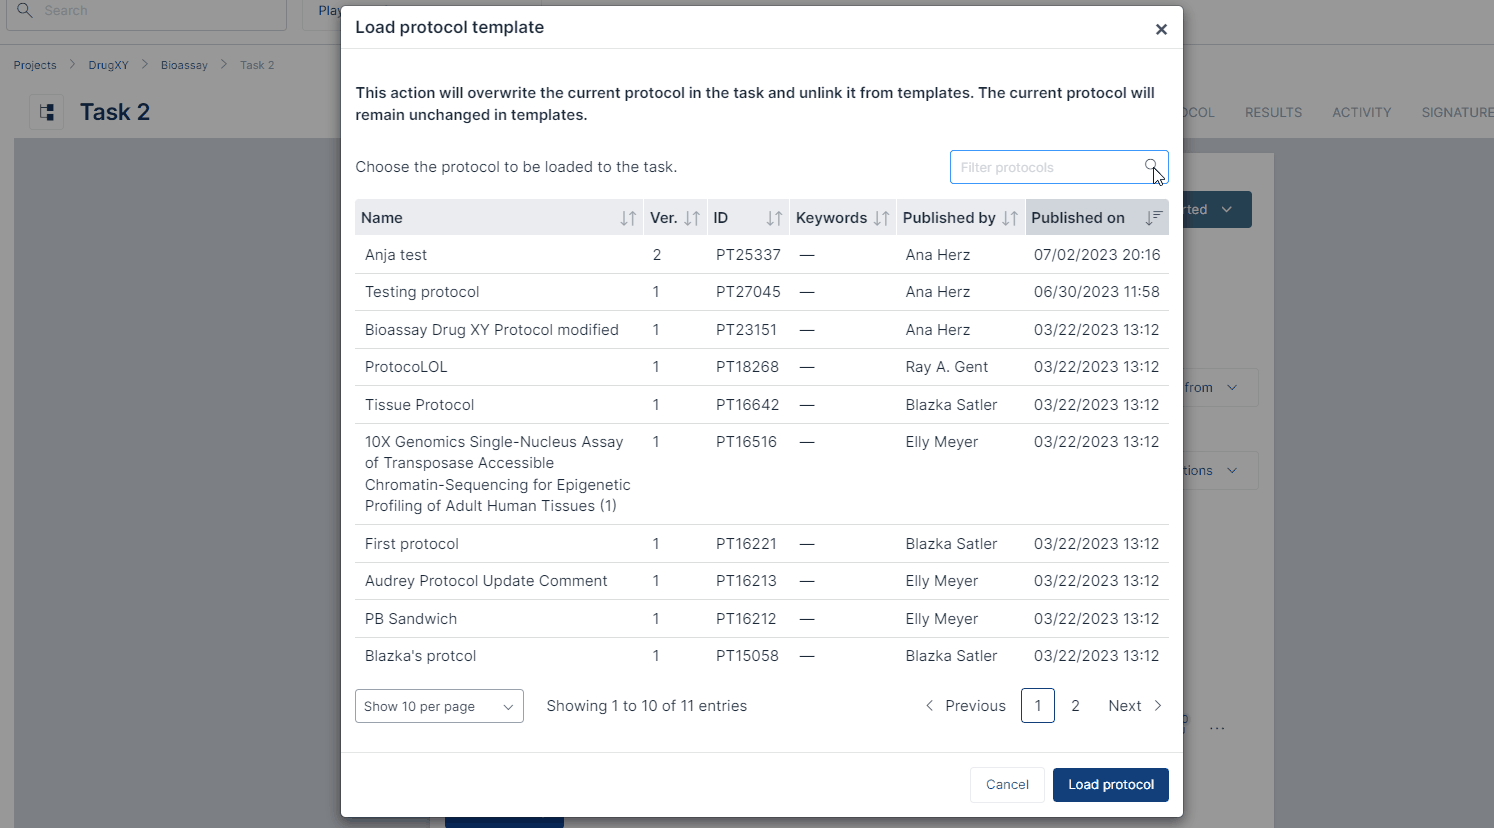Close the Load protocol template dialog
Image resolution: width=1494 pixels, height=828 pixels.
1161,29
